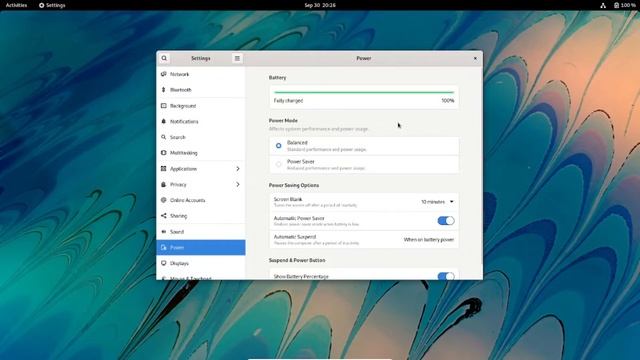Expand the Applications submenu chevron
Screen dimensions: 640x360
238,169
